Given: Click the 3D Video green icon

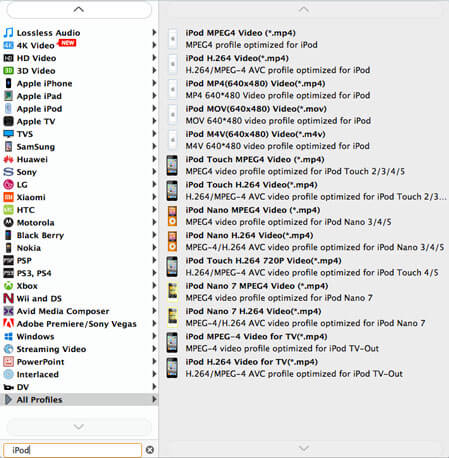Looking at the screenshot, I should (8, 71).
